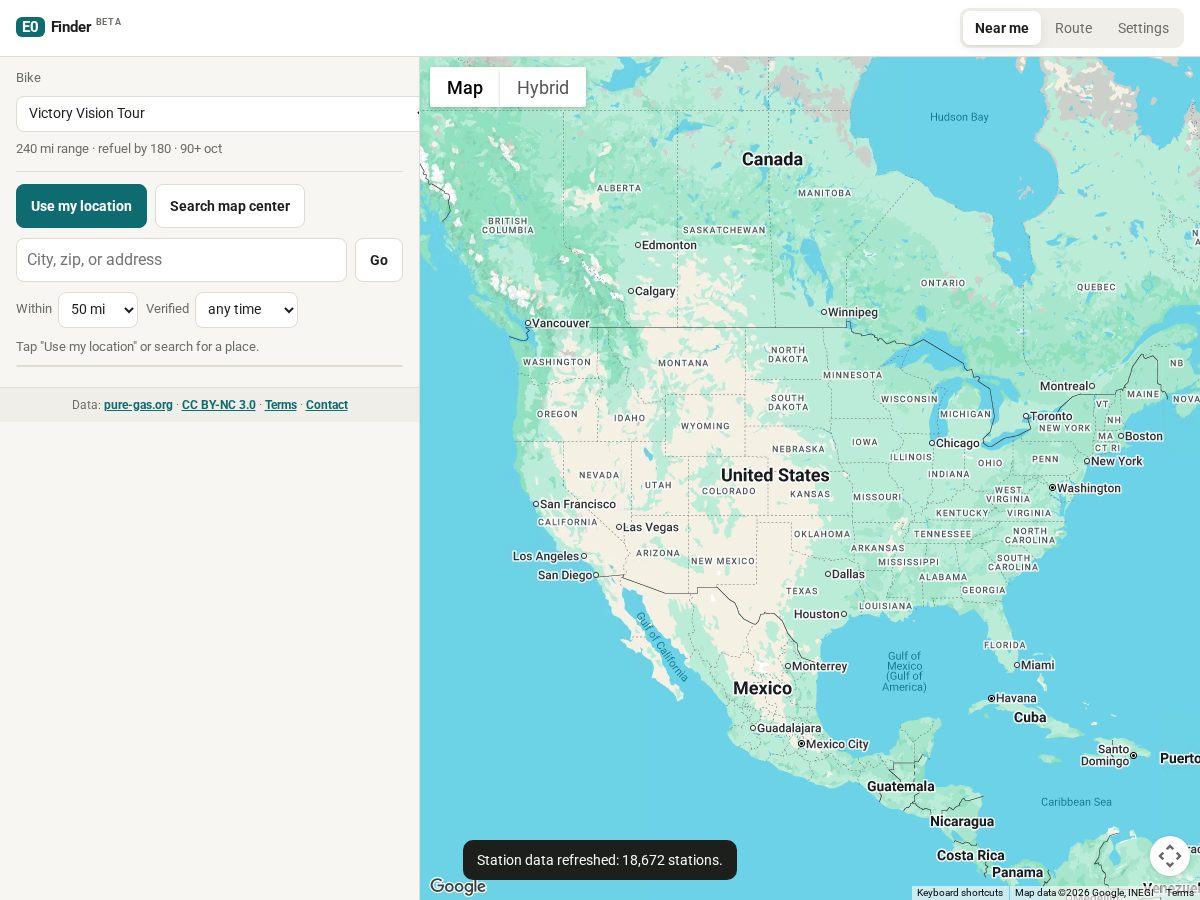Click the E0 Finder logo badge
The height and width of the screenshot is (900, 1200).
pos(30,27)
